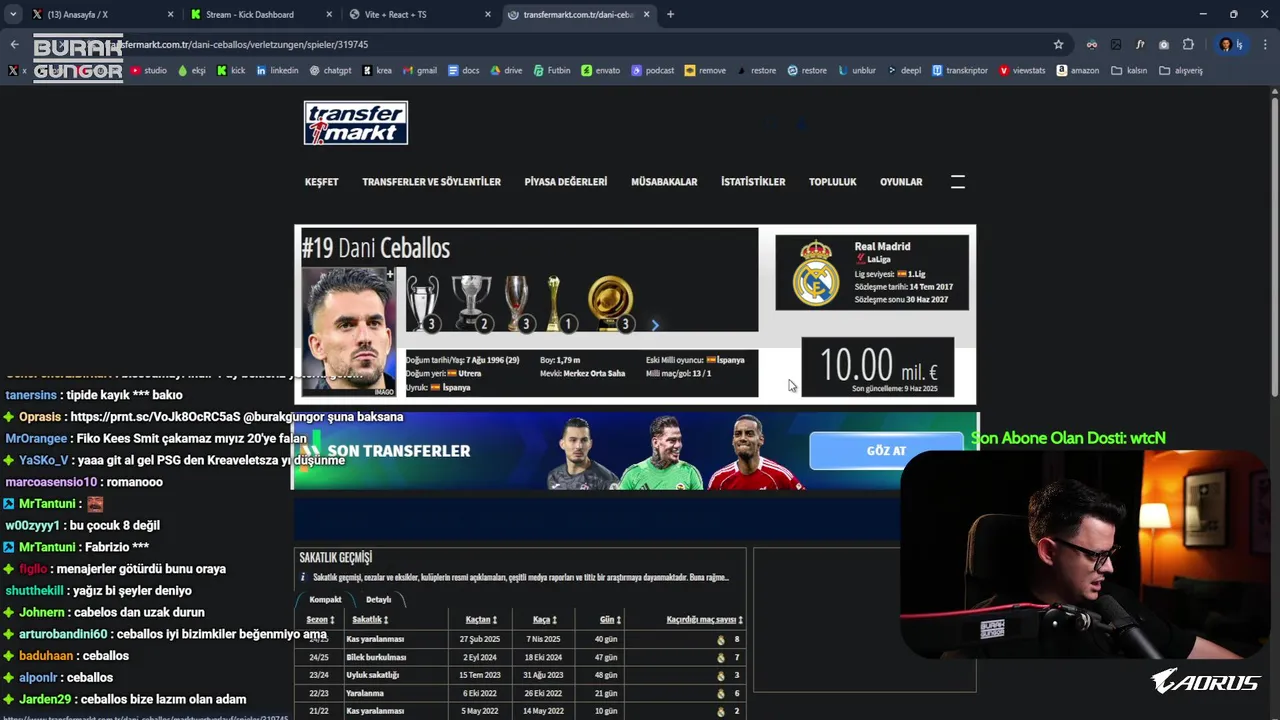The height and width of the screenshot is (720, 1280).
Task: Sort table by Gün column
Action: coord(610,620)
